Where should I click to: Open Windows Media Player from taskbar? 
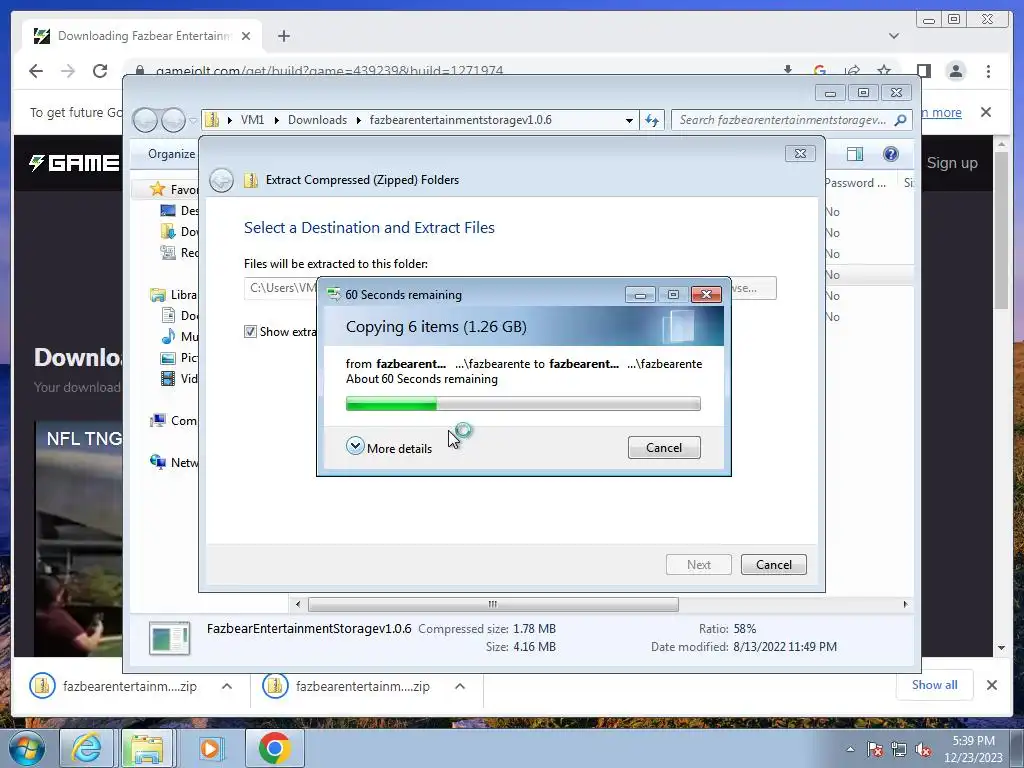tap(210, 748)
